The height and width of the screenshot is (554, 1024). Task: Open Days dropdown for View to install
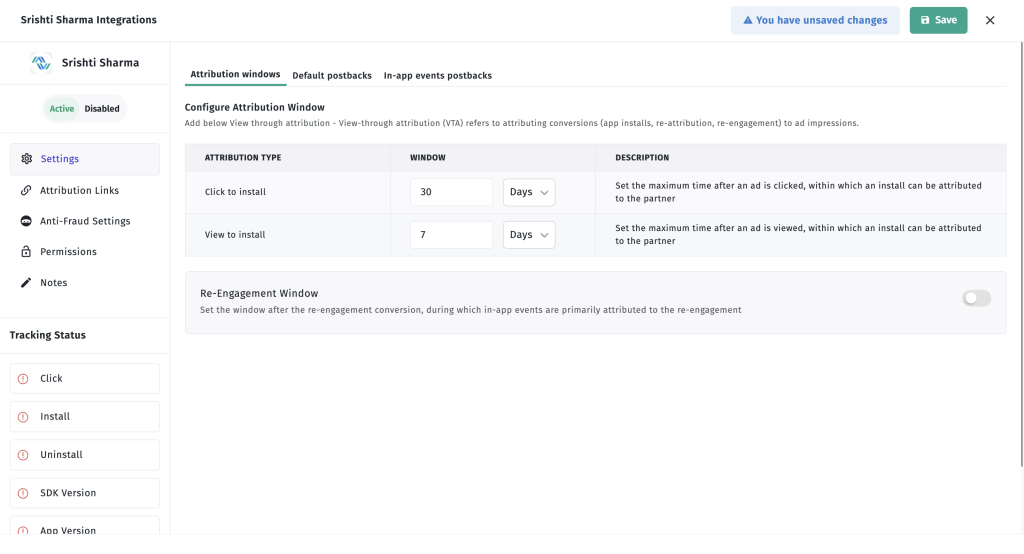529,235
